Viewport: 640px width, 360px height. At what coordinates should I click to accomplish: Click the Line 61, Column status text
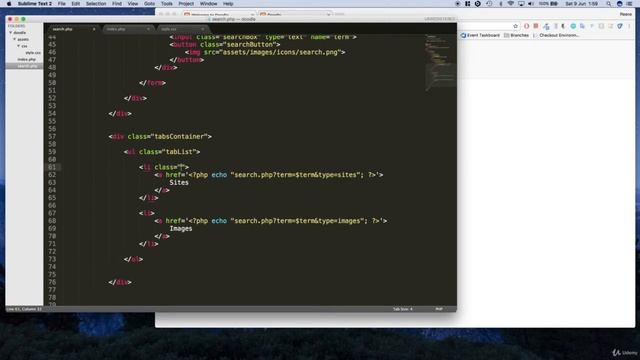tap(24, 309)
